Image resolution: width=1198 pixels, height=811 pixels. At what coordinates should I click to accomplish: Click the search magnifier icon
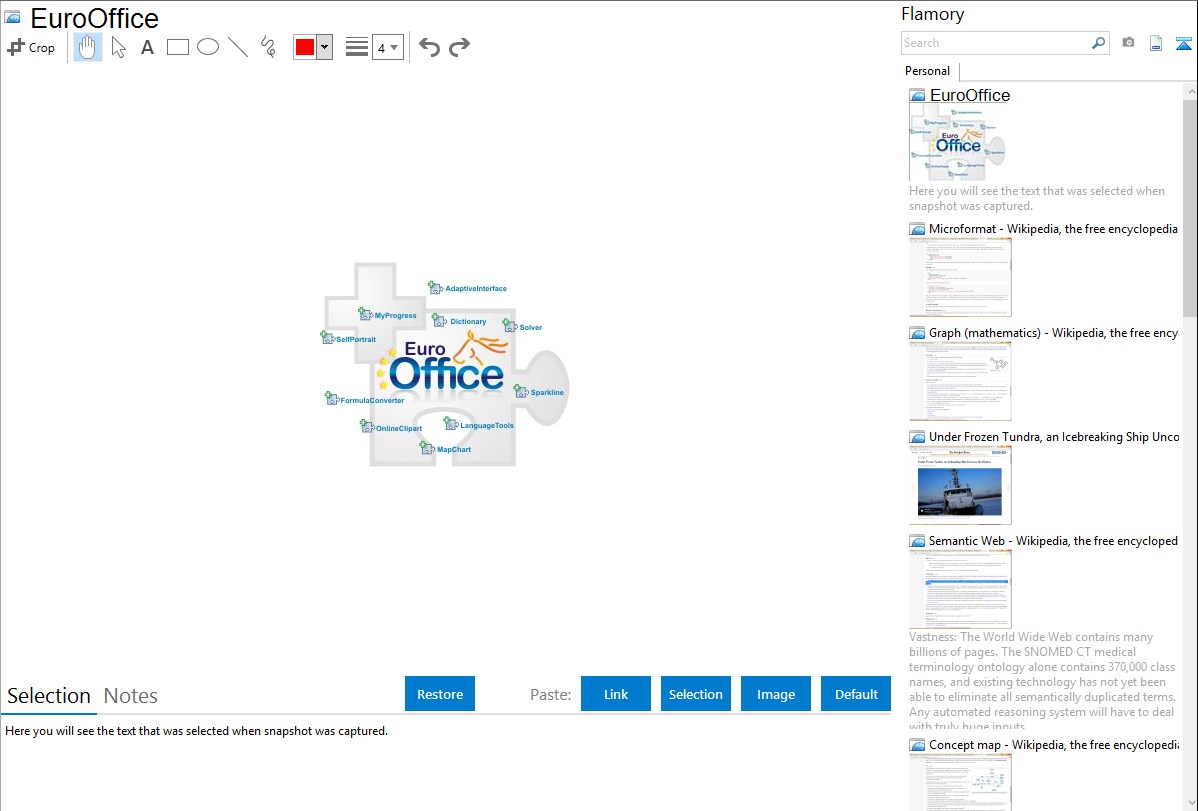click(x=1099, y=43)
